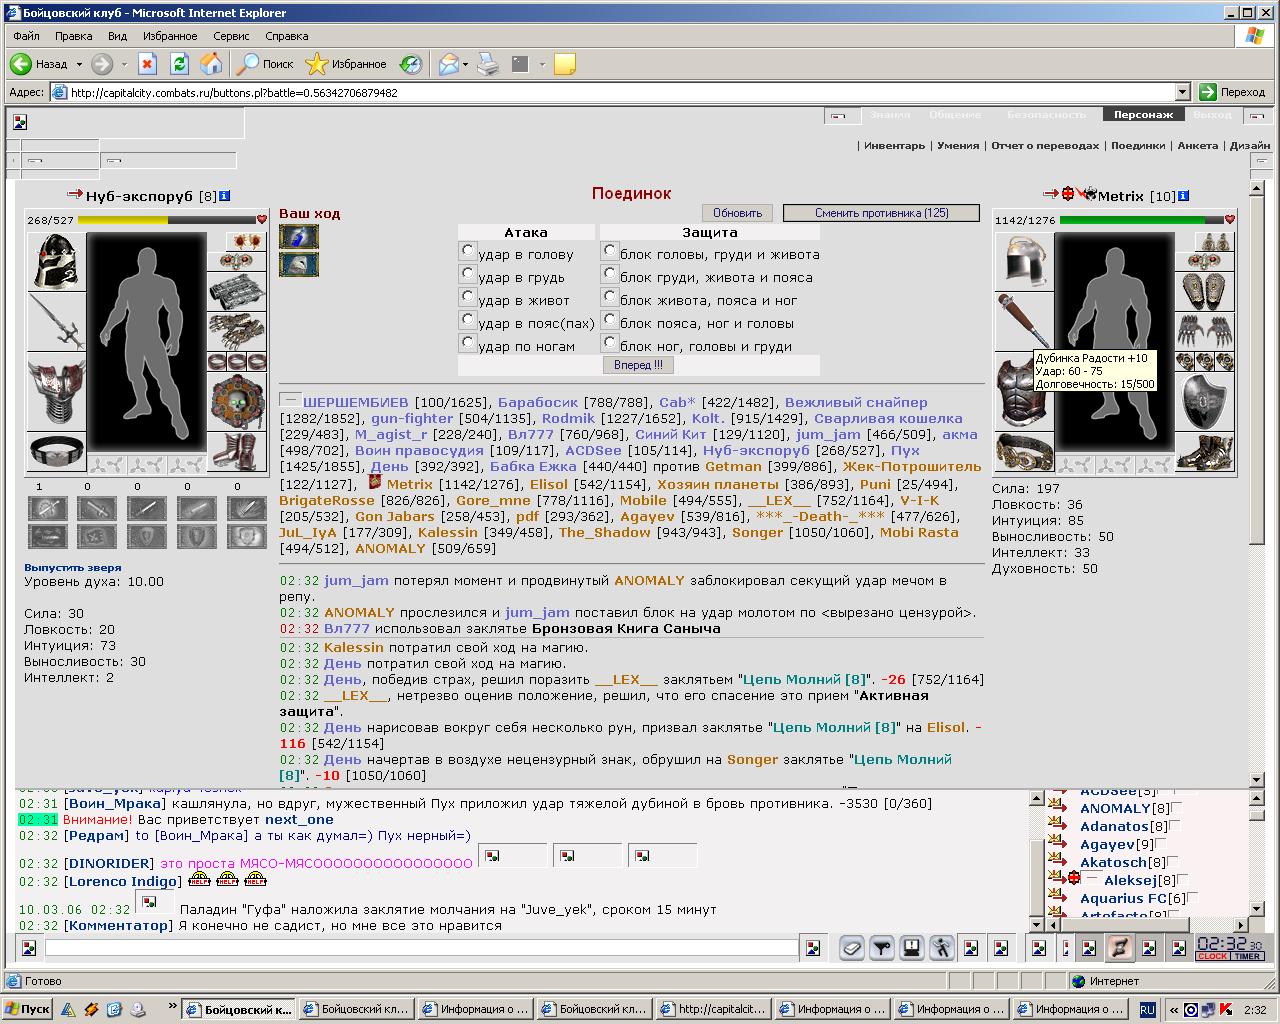Click inside the chat message input field

point(421,947)
